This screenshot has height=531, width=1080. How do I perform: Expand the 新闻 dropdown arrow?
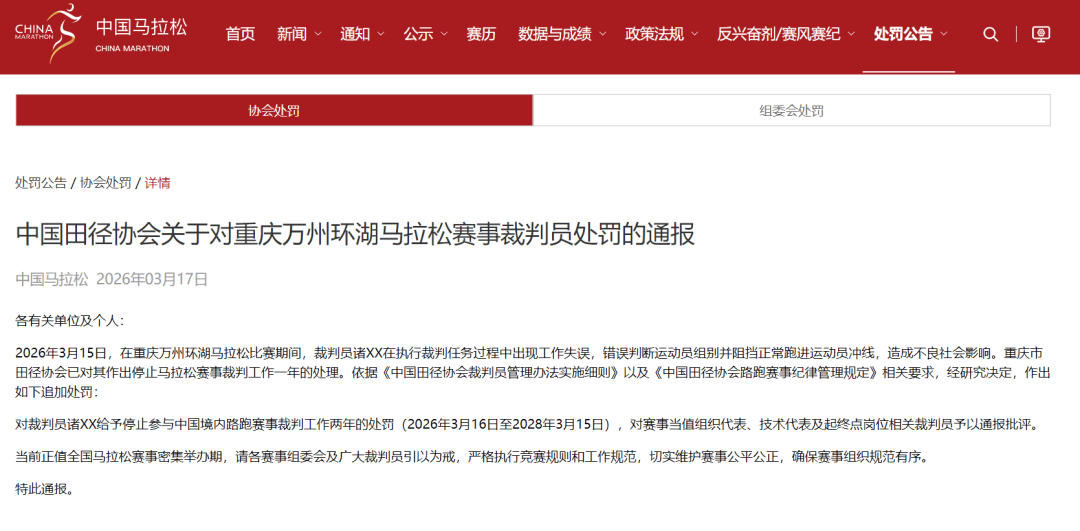tap(318, 34)
